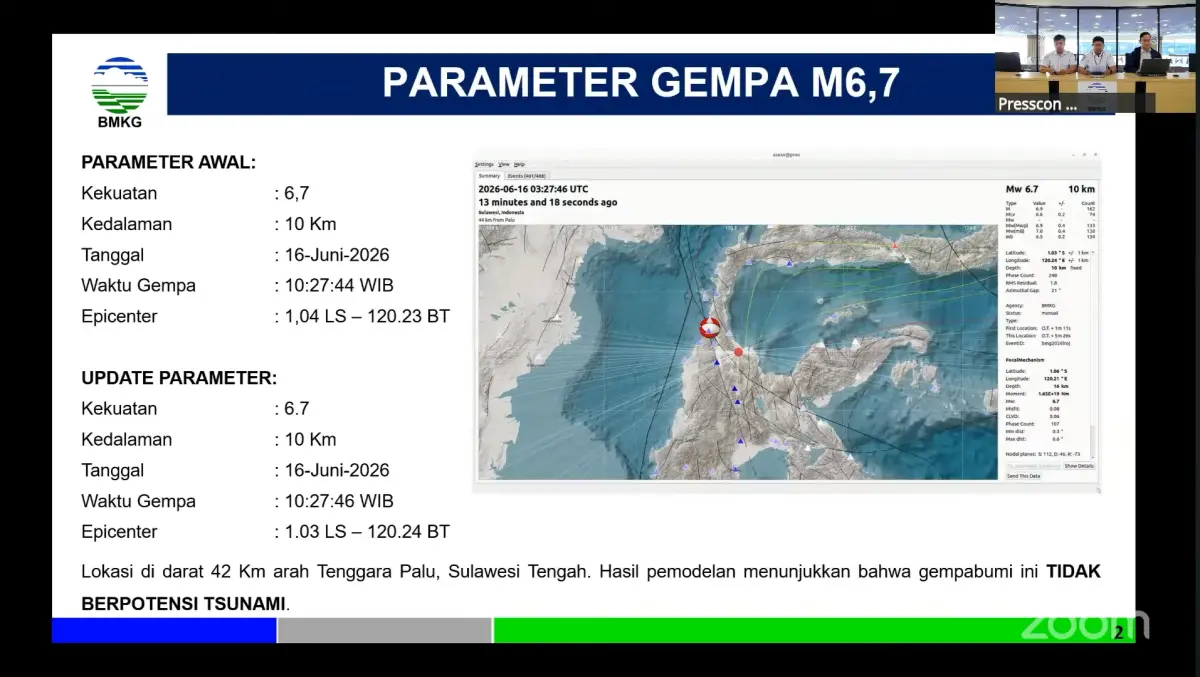The height and width of the screenshot is (677, 1200).
Task: Click the BMKG logo
Action: [x=120, y=93]
